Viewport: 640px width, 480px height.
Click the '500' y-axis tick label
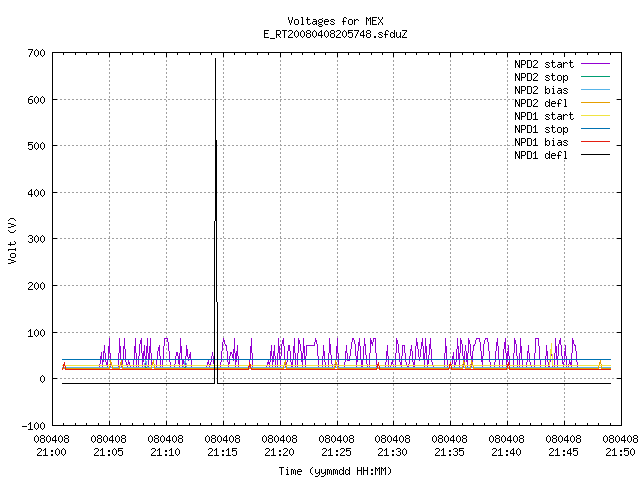pos(37,146)
